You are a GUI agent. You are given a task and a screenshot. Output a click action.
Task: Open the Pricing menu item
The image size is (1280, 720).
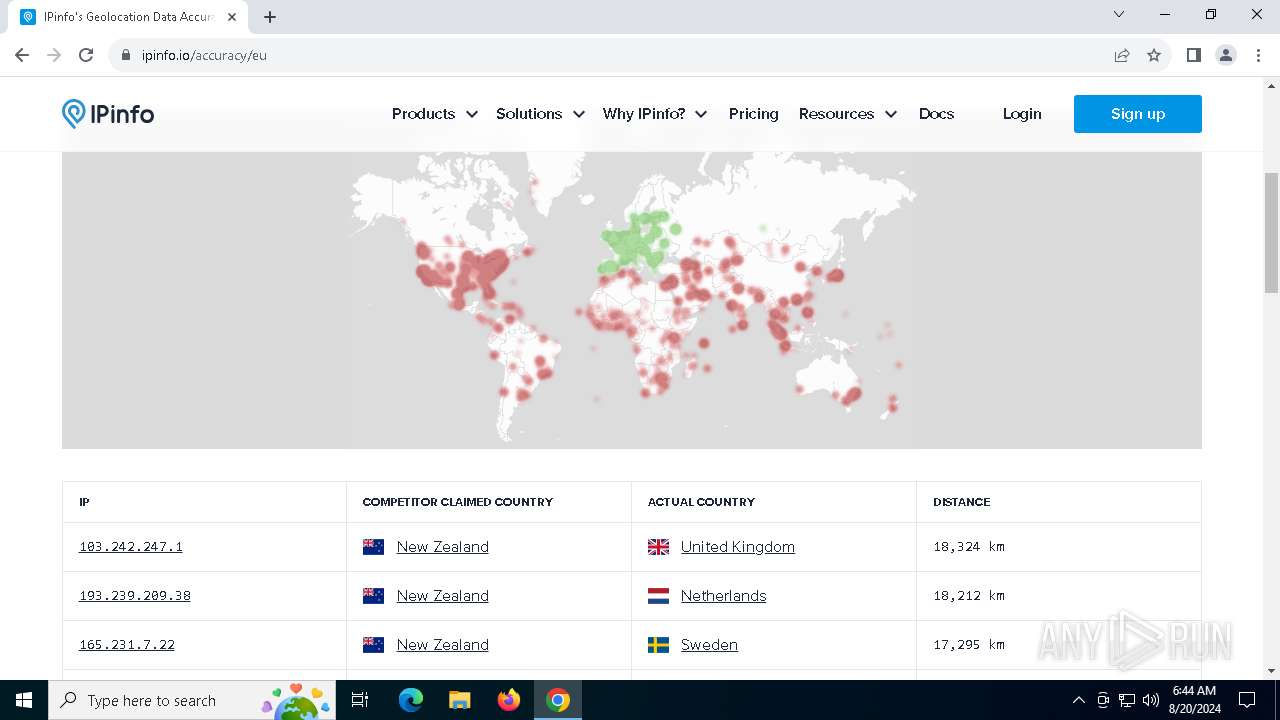(753, 114)
